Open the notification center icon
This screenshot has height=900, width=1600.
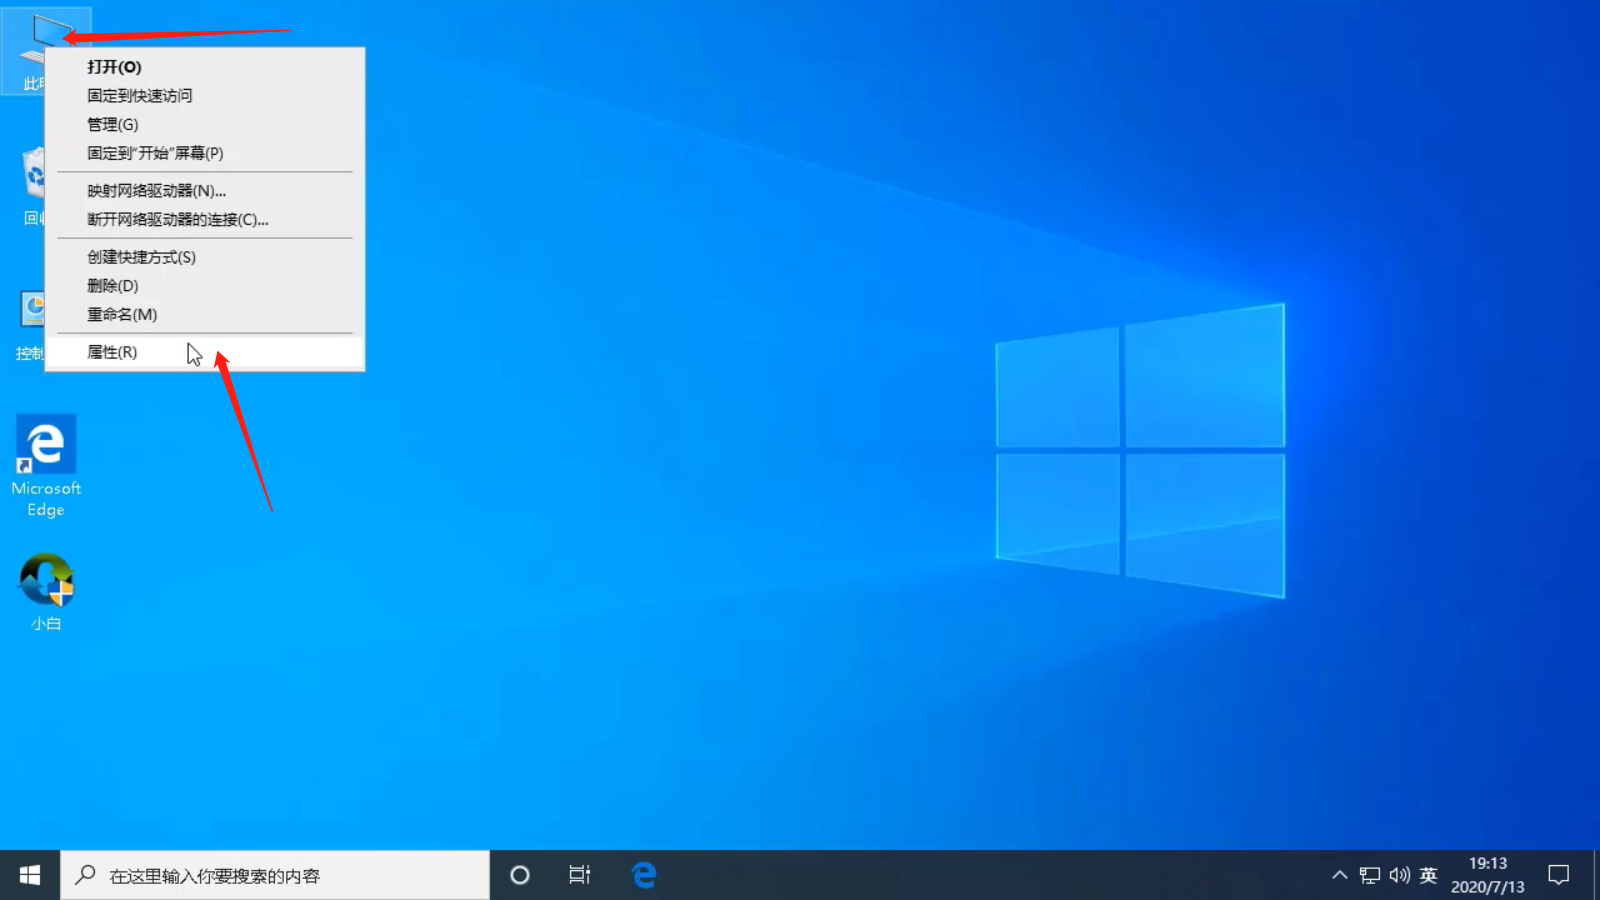1560,874
